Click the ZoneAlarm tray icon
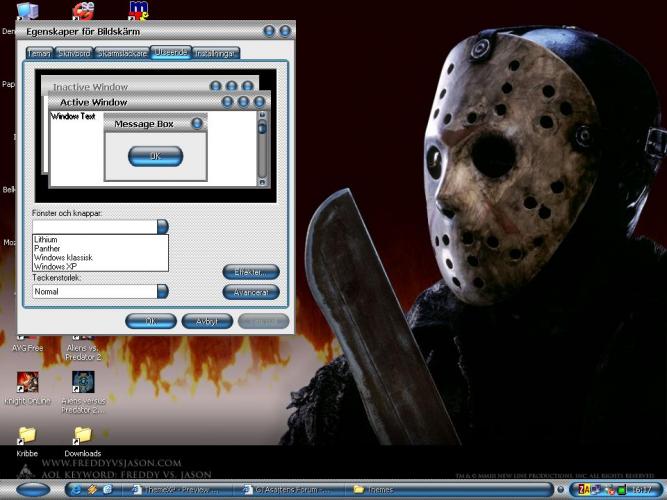The image size is (667, 500). click(584, 490)
